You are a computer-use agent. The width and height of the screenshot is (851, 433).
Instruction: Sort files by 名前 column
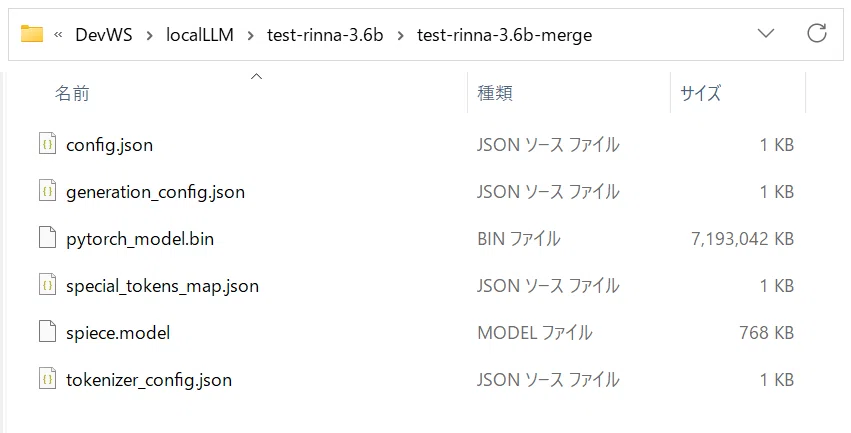(72, 93)
